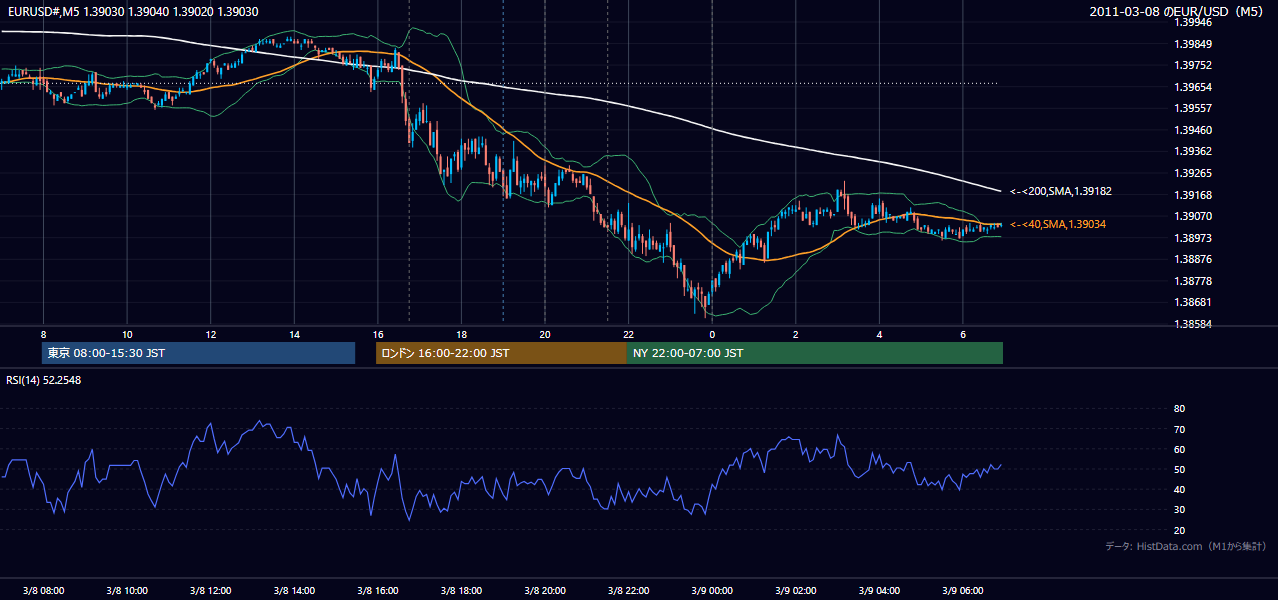Click price axis value 1.39752
The height and width of the screenshot is (600, 1278).
click(1193, 65)
